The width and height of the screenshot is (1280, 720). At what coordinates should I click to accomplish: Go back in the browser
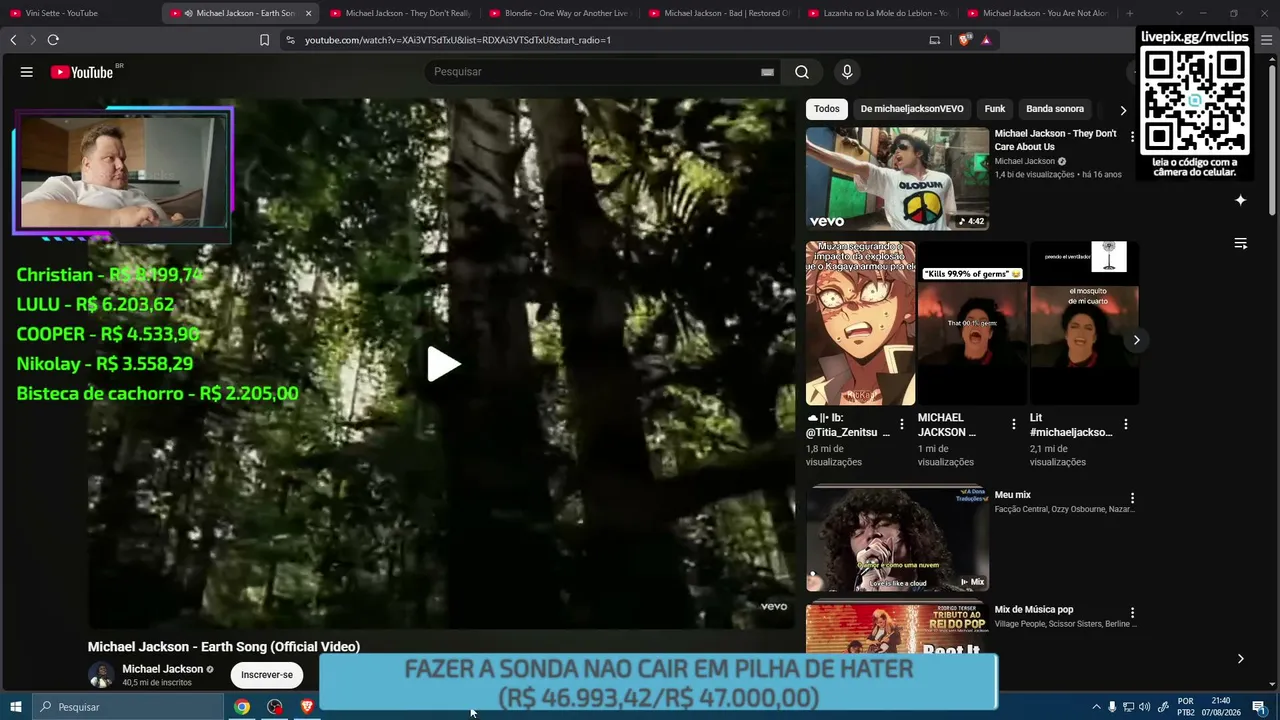pos(13,40)
